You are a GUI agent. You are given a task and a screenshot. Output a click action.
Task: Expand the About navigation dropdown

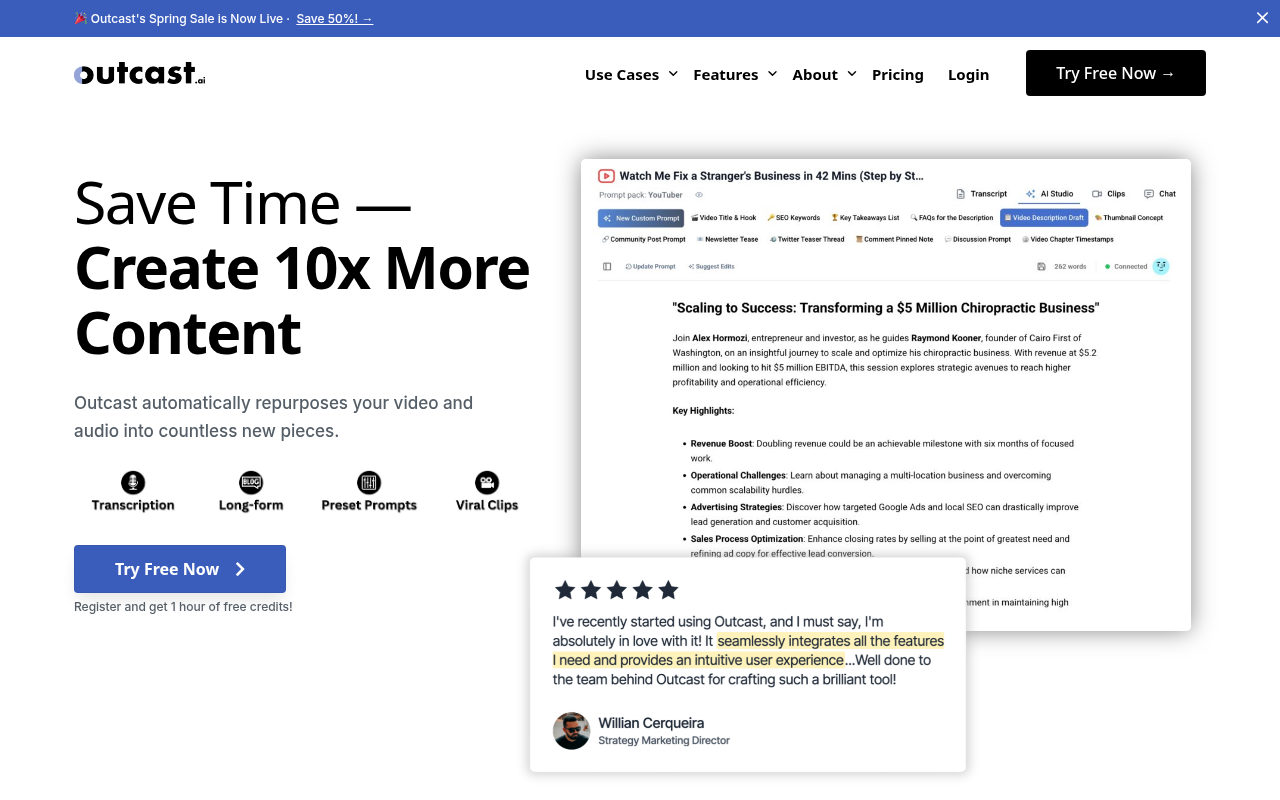823,74
